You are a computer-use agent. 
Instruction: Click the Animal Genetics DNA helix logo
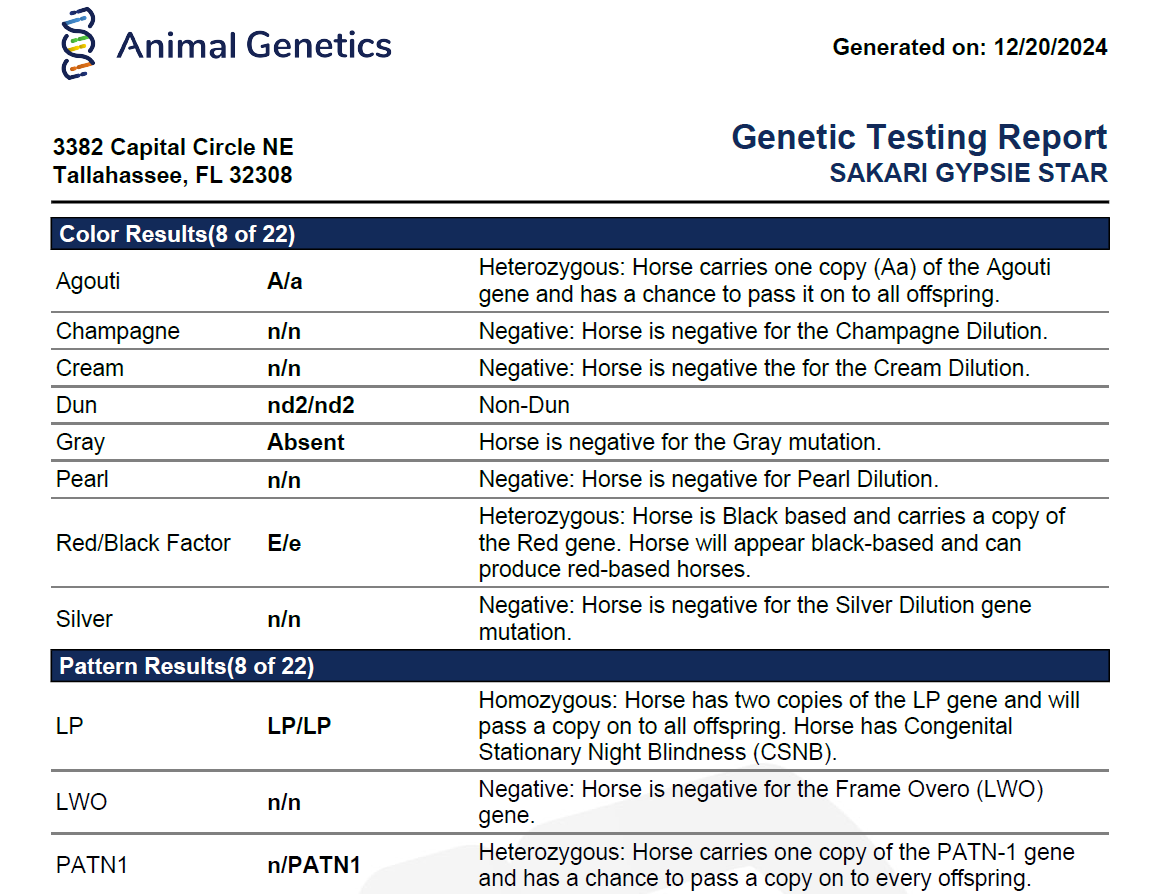pyautogui.click(x=80, y=44)
